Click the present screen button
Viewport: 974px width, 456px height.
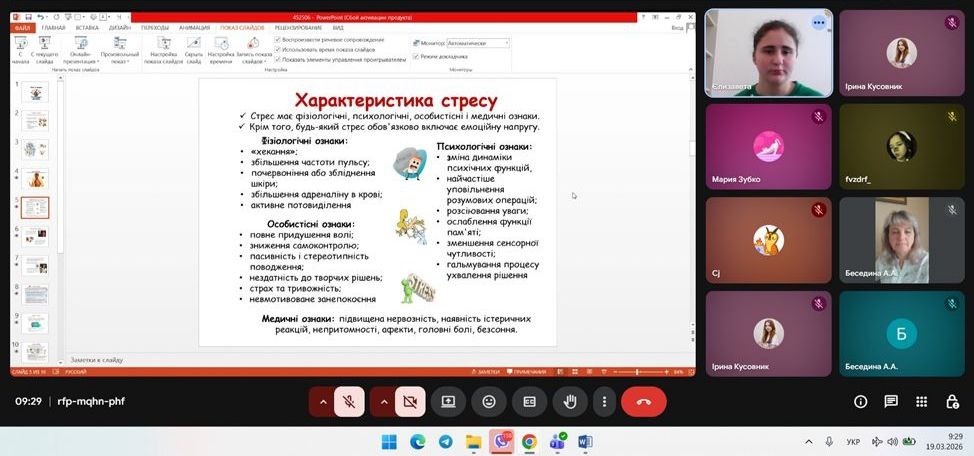coord(448,401)
